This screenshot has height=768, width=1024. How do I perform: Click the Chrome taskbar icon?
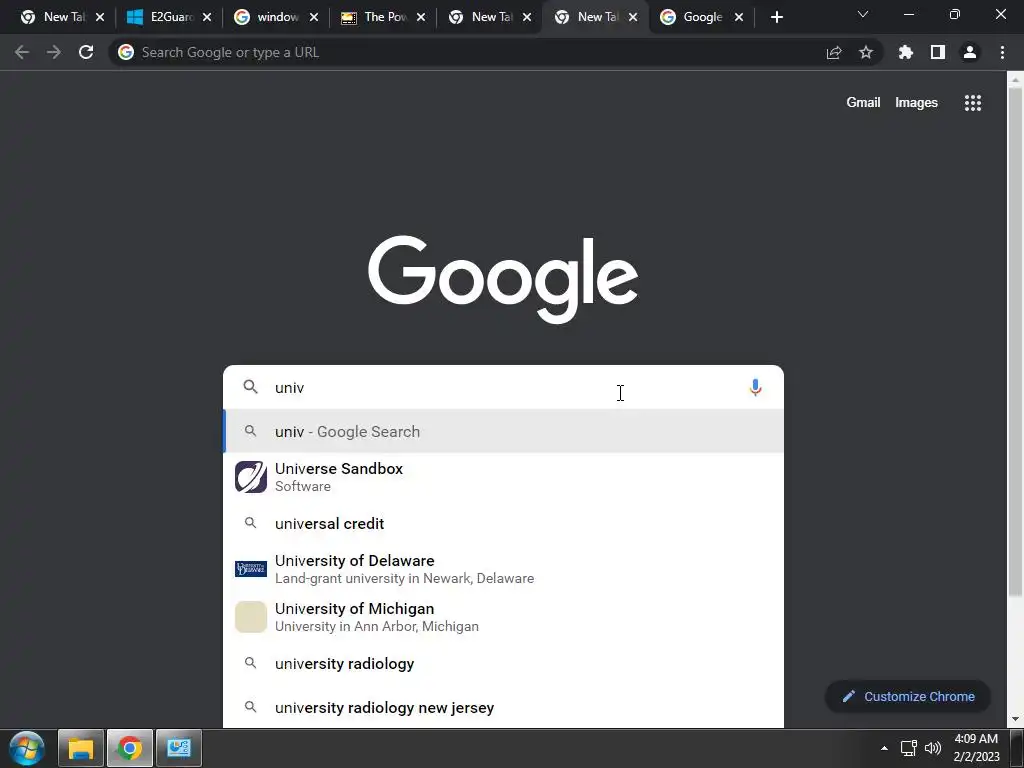(x=129, y=748)
